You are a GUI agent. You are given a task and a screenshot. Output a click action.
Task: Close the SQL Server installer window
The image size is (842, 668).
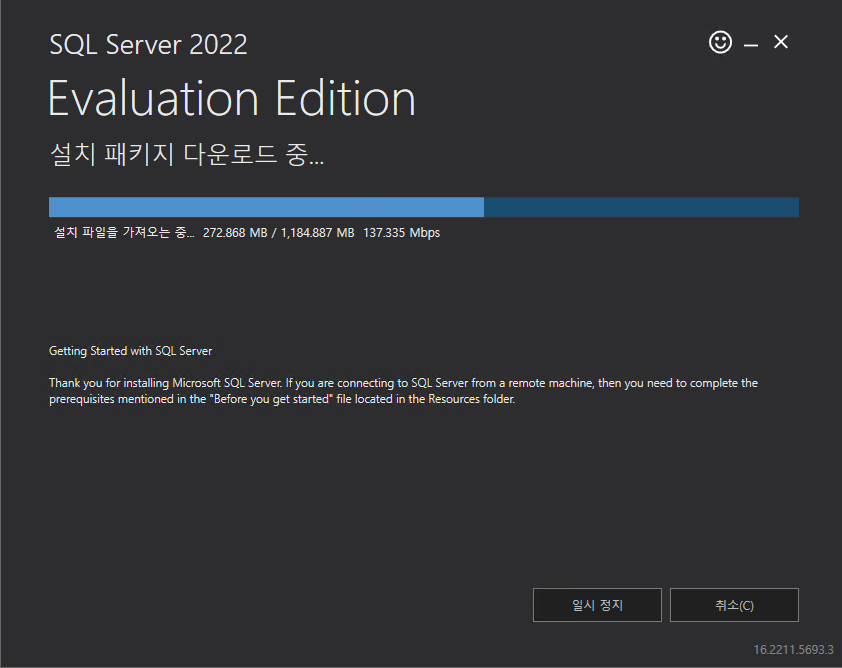[x=781, y=42]
